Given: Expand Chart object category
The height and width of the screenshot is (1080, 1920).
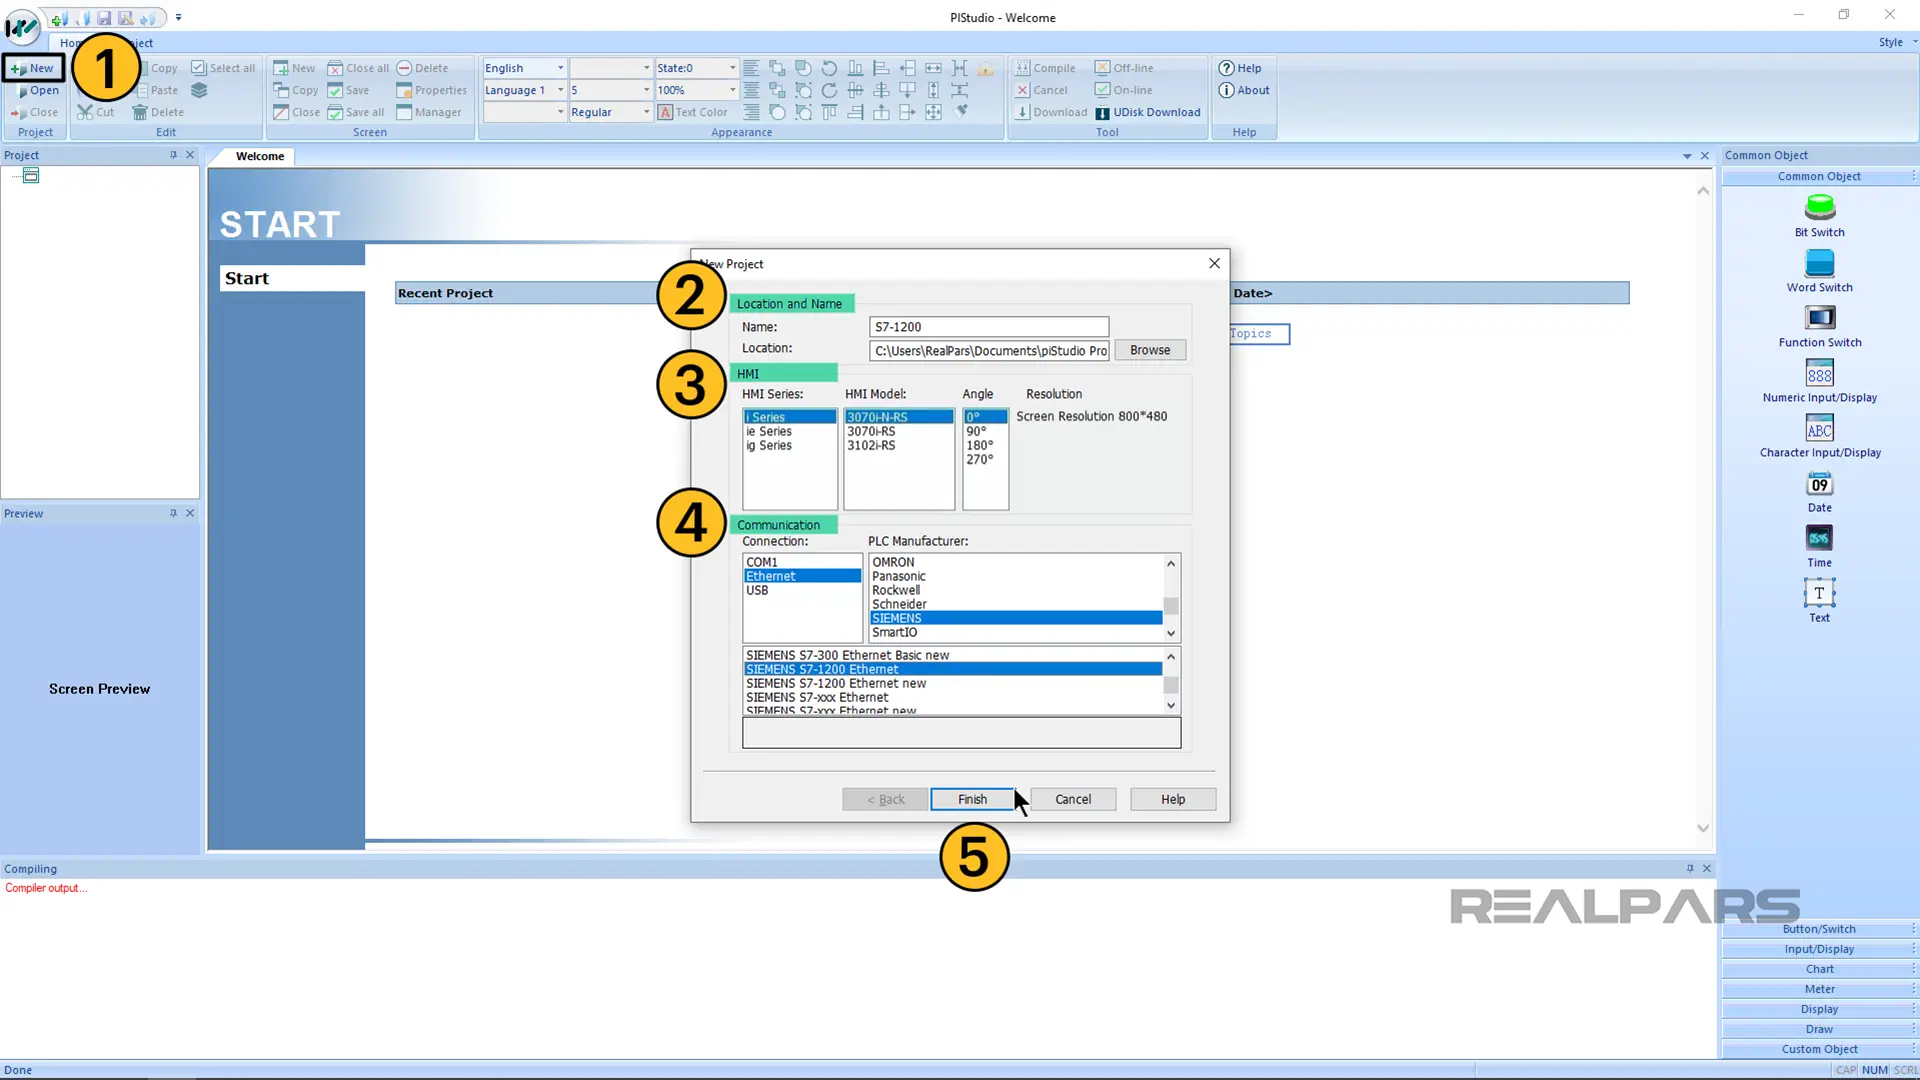Looking at the screenshot, I should pos(1819,969).
